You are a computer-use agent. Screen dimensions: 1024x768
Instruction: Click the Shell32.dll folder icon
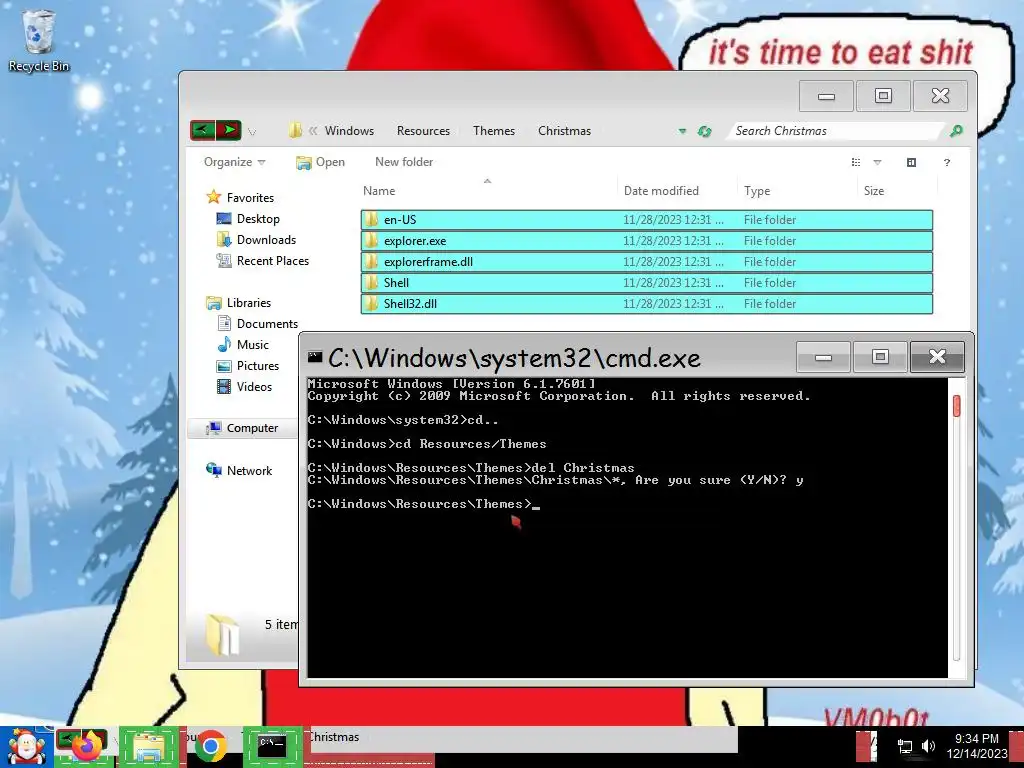click(372, 303)
